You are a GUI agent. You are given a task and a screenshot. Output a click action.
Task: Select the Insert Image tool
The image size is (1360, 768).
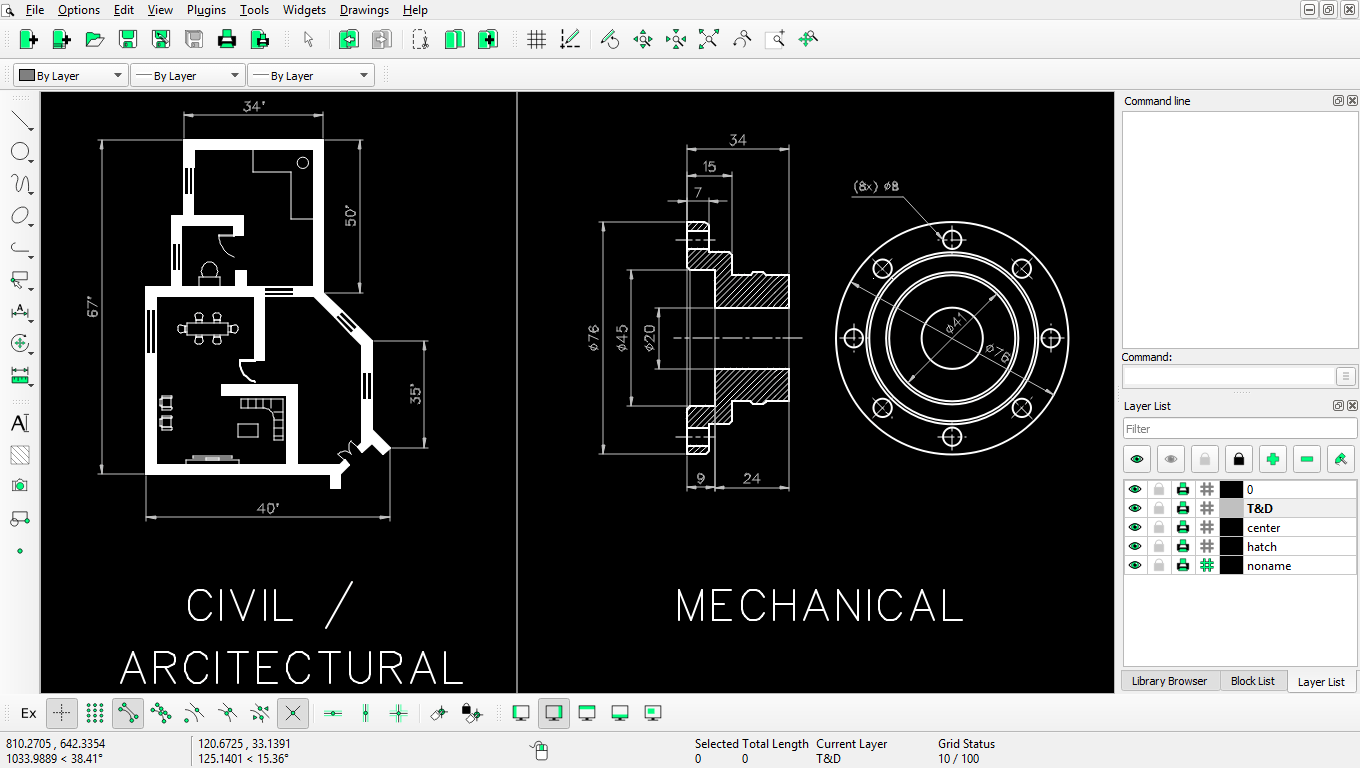pos(19,487)
